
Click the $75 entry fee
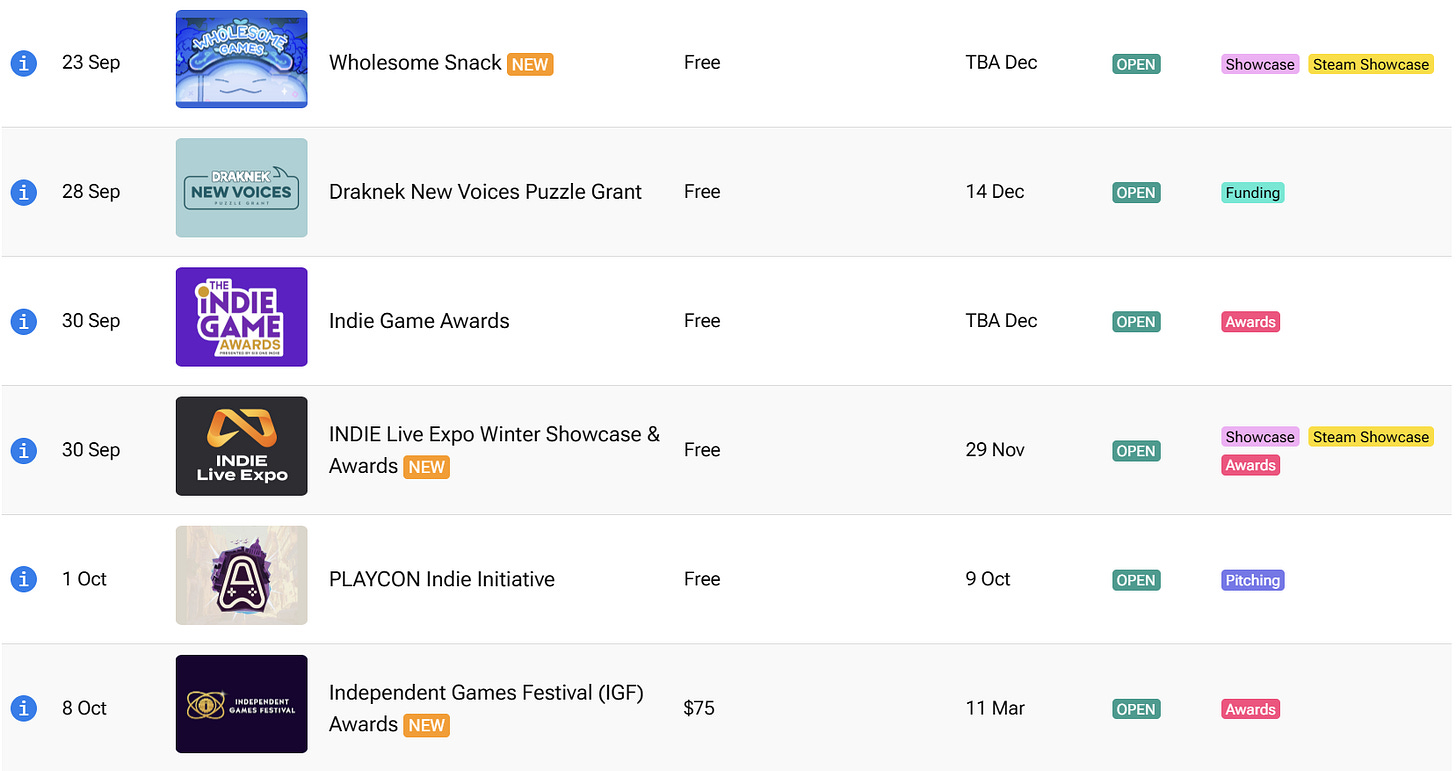(x=699, y=708)
